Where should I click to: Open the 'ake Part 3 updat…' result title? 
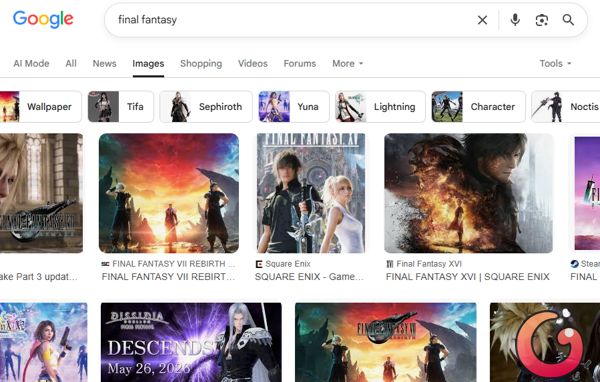[x=39, y=277]
